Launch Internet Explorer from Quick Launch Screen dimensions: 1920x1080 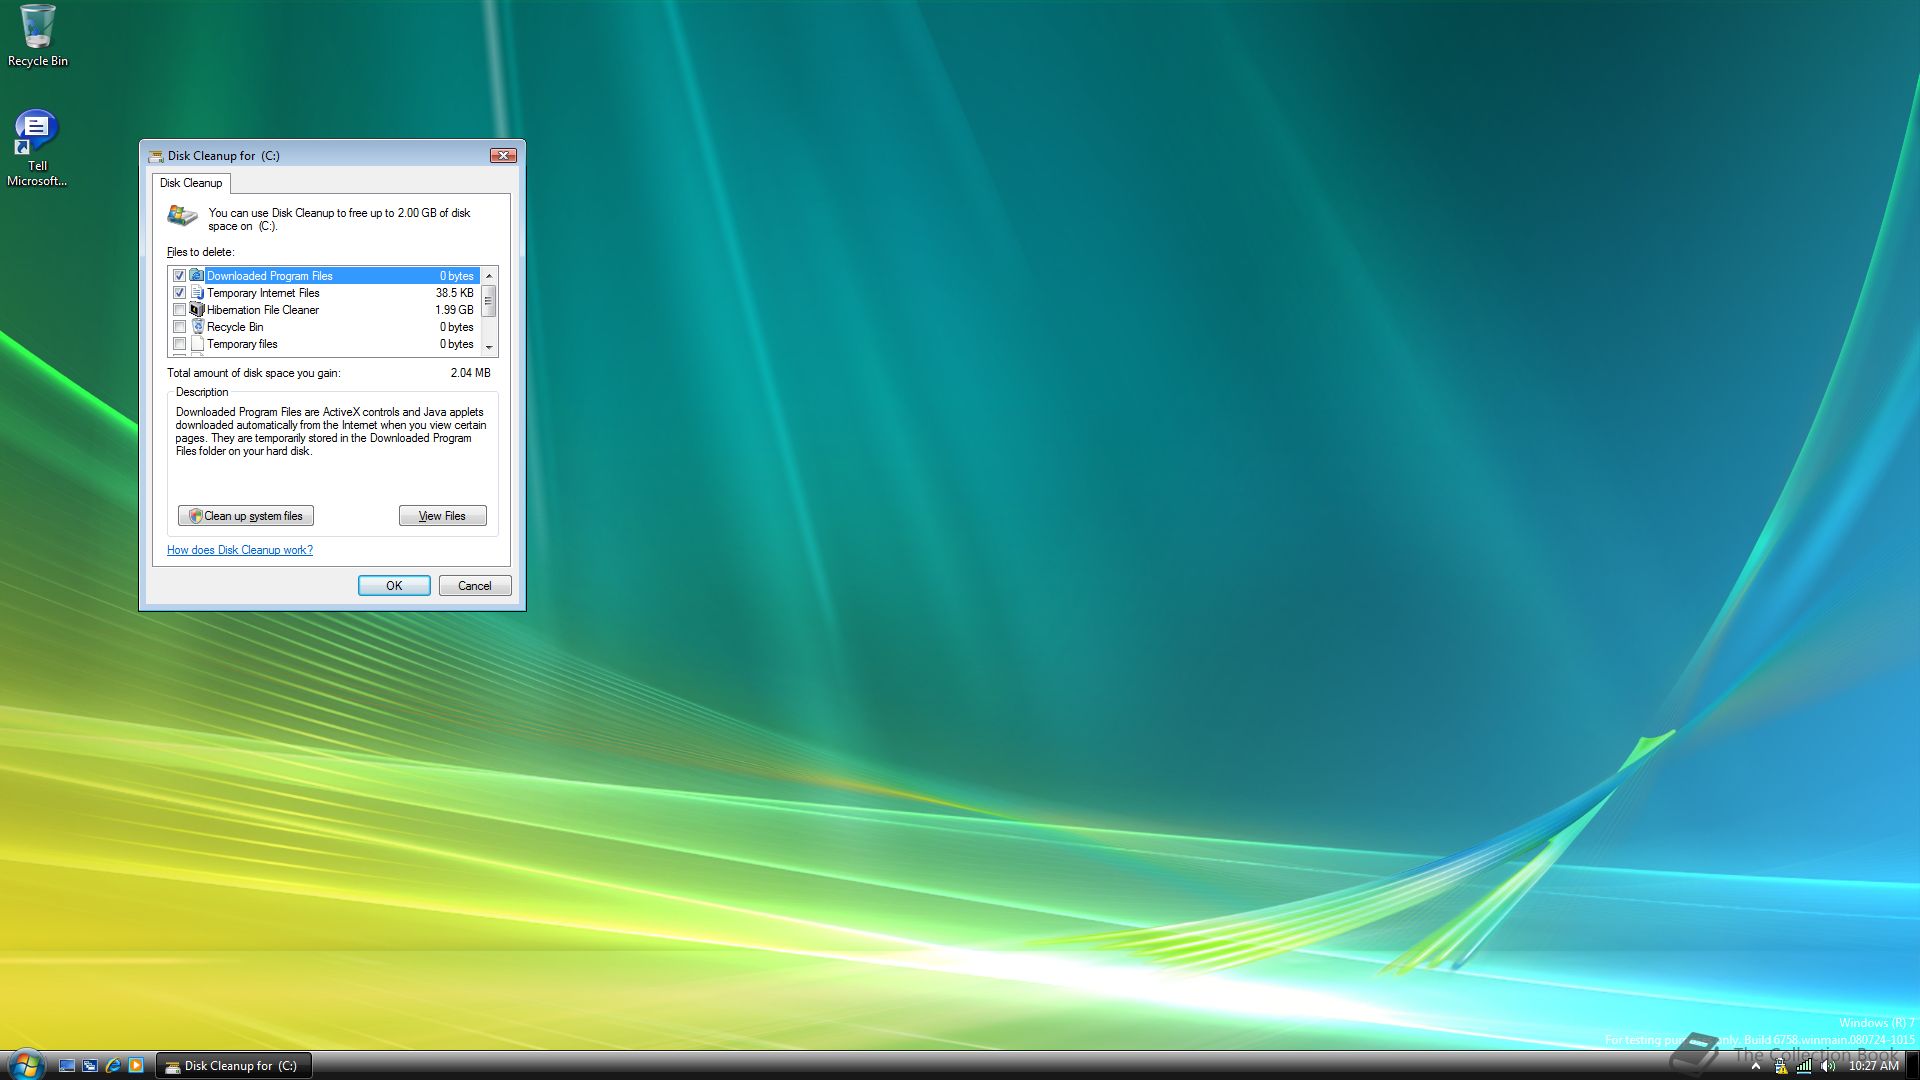(x=113, y=1066)
